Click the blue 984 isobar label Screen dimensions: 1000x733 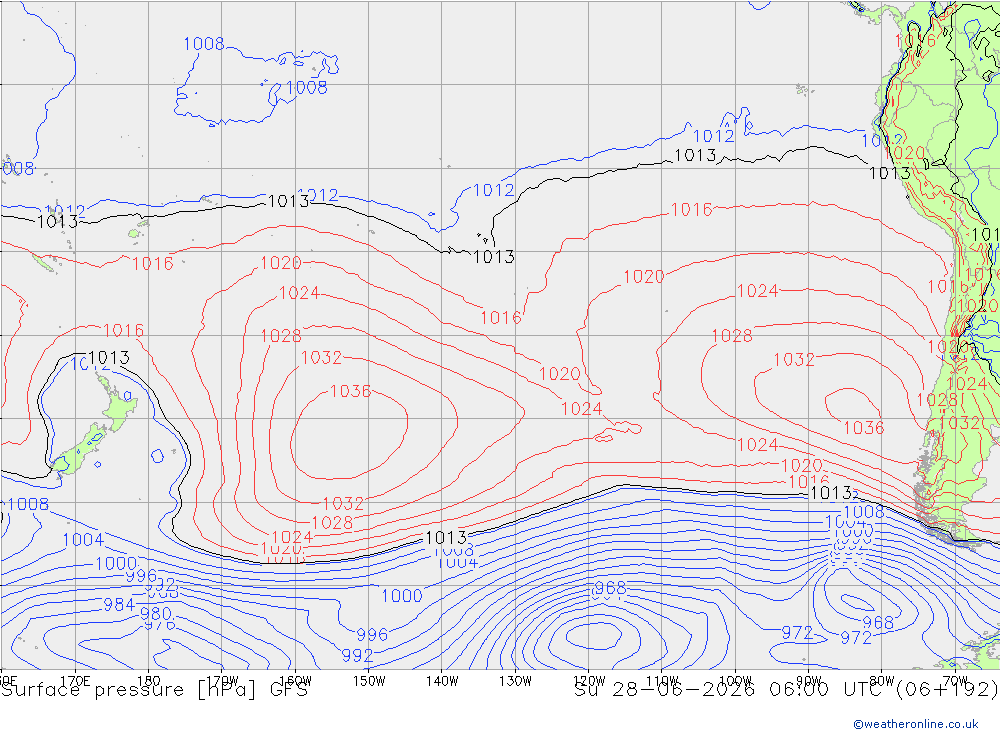(119, 604)
